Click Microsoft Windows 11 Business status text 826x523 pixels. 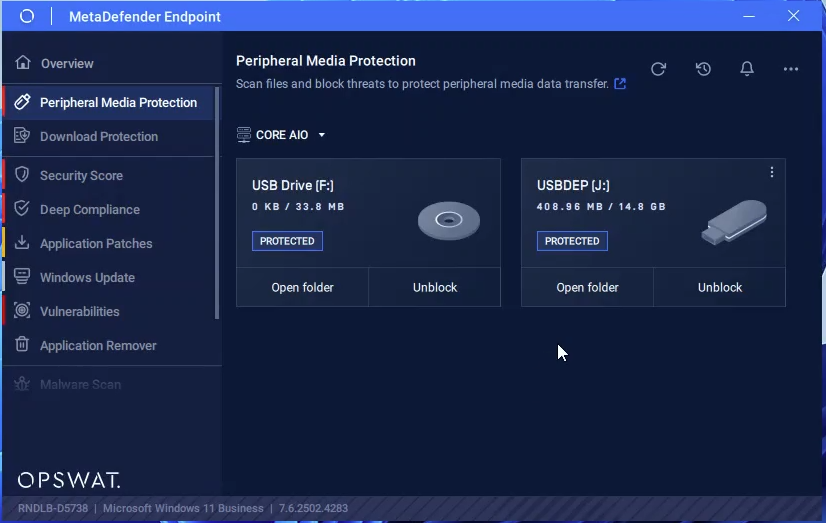(183, 508)
